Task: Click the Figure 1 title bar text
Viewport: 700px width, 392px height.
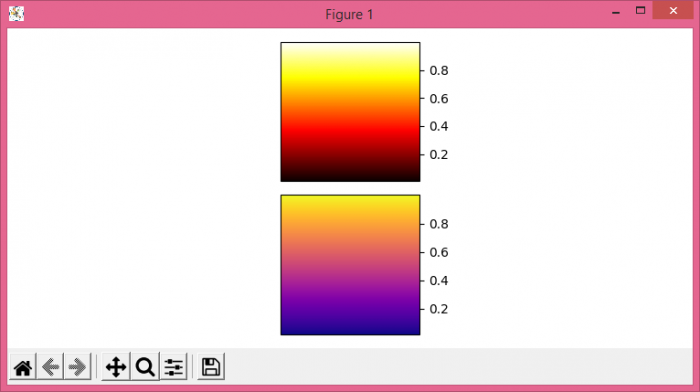Action: [x=349, y=14]
